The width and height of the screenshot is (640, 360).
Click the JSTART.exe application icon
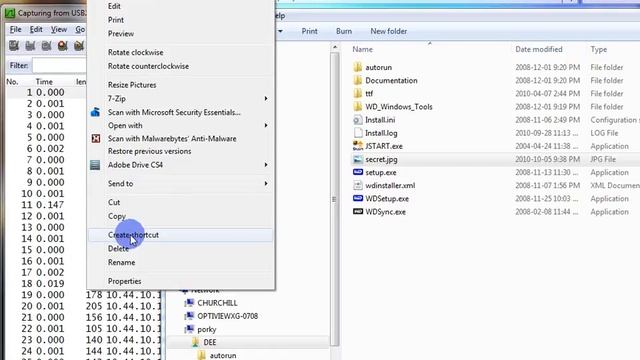click(358, 146)
